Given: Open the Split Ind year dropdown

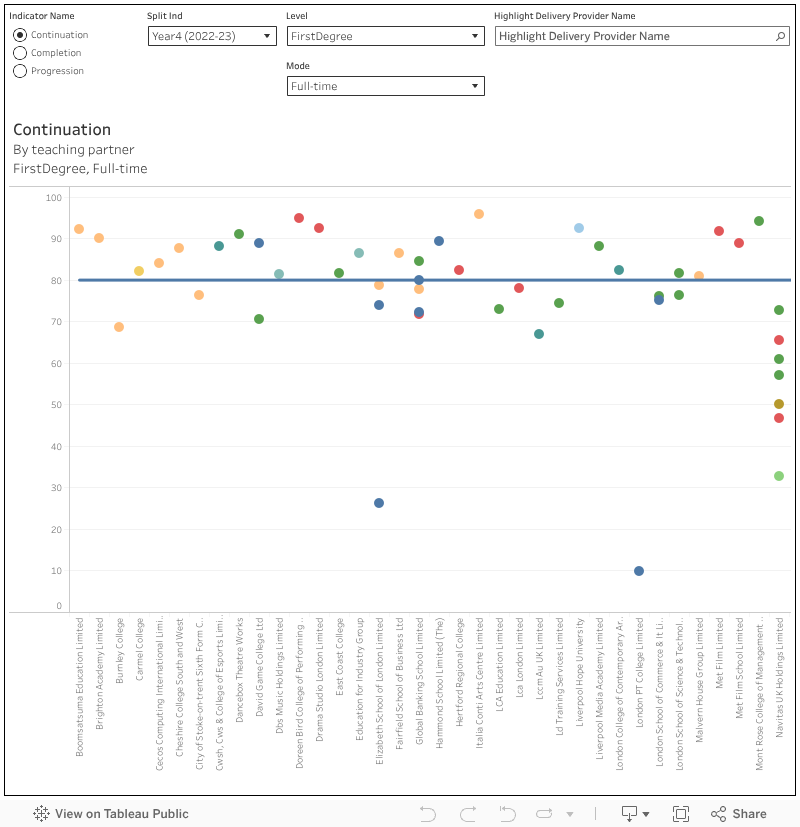Looking at the screenshot, I should coord(212,36).
